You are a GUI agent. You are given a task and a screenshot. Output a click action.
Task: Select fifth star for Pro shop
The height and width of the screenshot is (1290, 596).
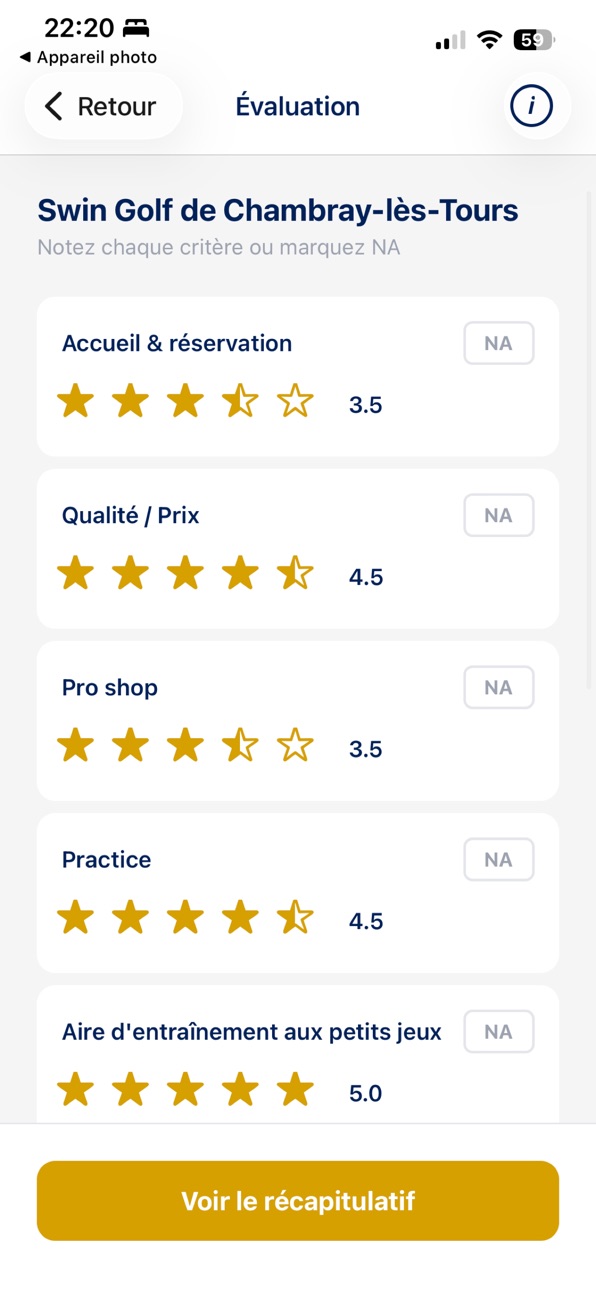point(295,747)
